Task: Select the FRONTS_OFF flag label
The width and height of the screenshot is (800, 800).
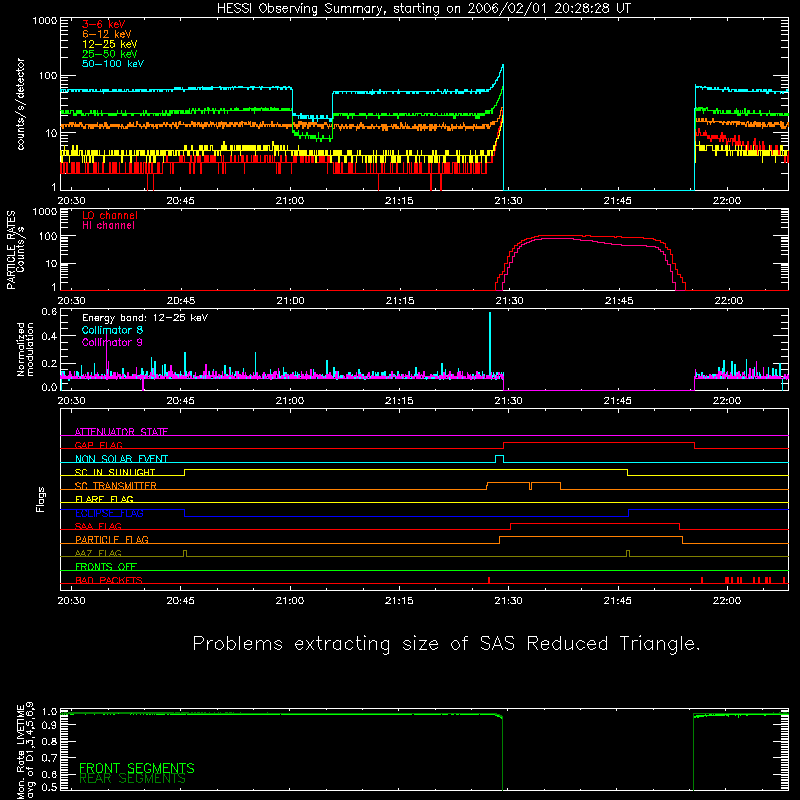Action: coord(106,566)
